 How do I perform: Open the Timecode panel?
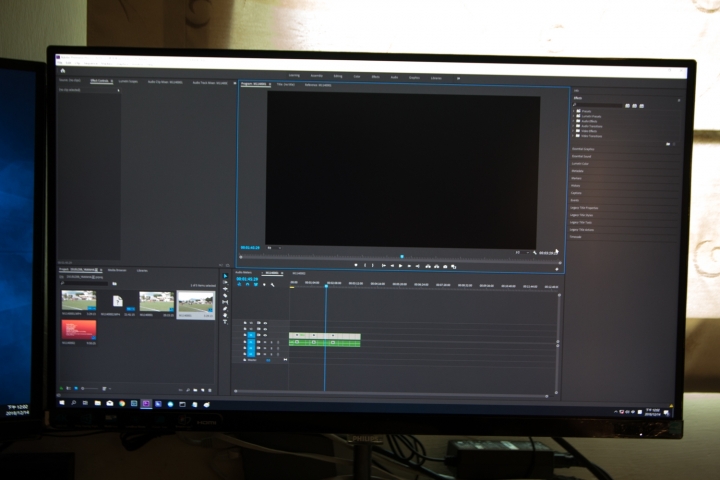(576, 237)
